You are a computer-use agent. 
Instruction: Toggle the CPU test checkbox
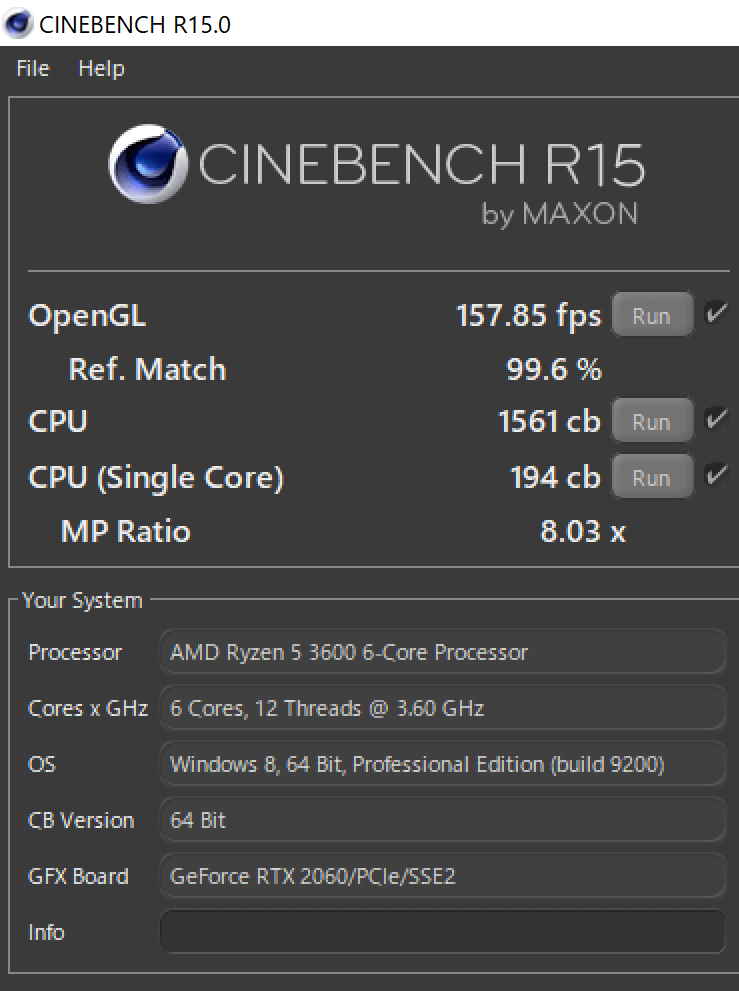716,420
